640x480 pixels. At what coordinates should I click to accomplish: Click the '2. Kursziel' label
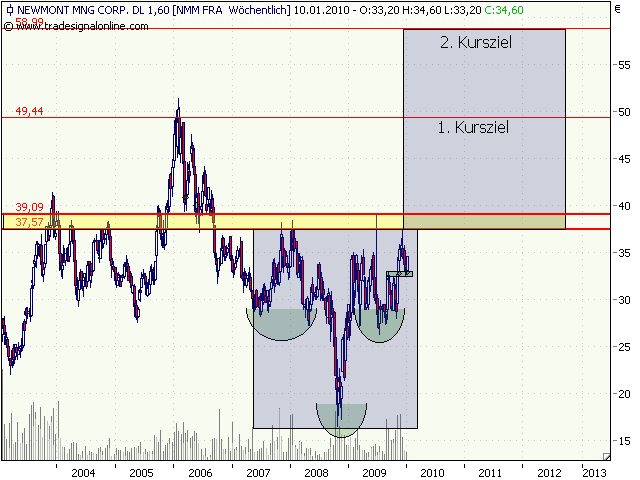(x=476, y=42)
